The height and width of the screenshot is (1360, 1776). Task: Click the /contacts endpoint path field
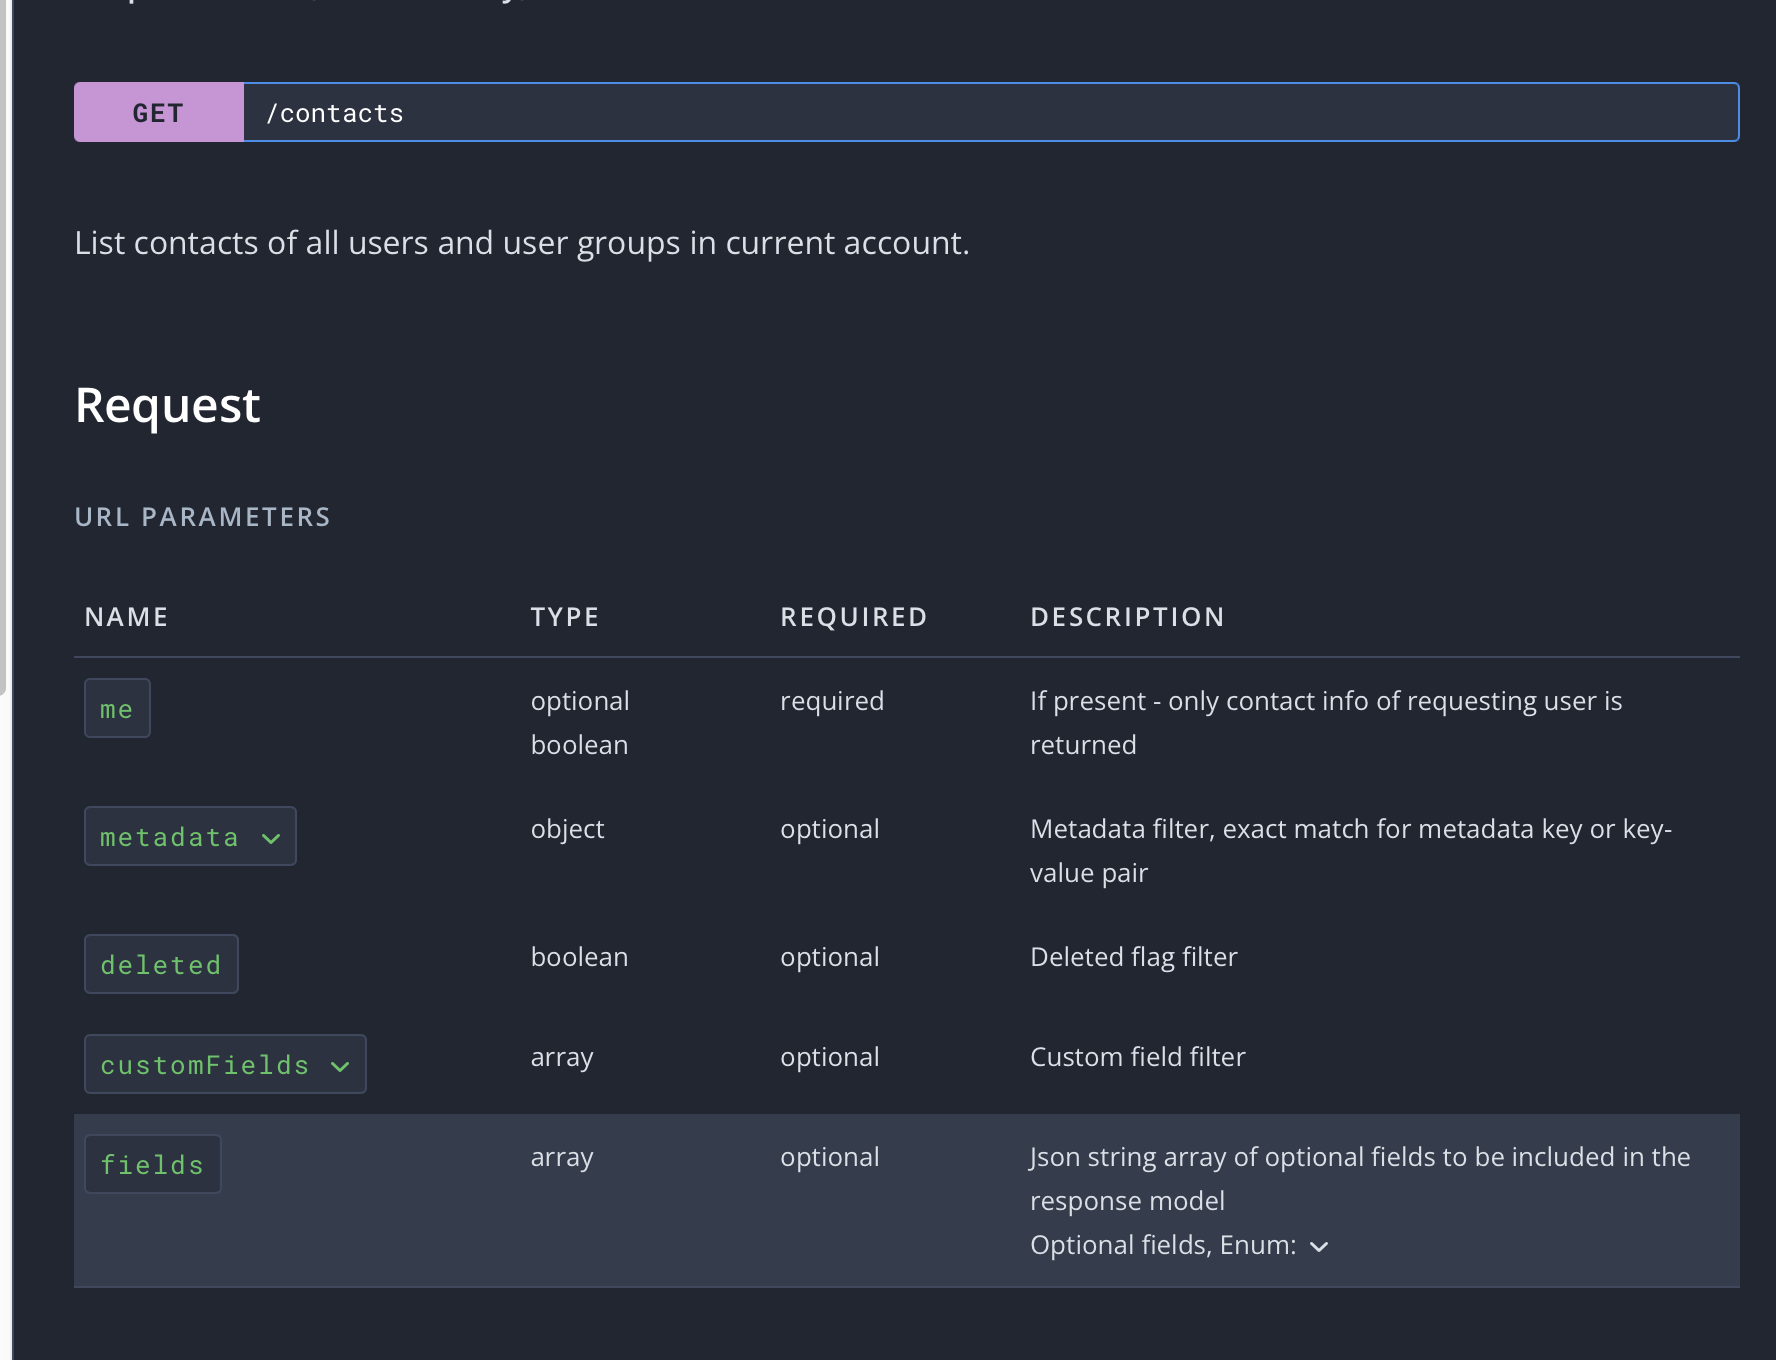click(x=990, y=113)
